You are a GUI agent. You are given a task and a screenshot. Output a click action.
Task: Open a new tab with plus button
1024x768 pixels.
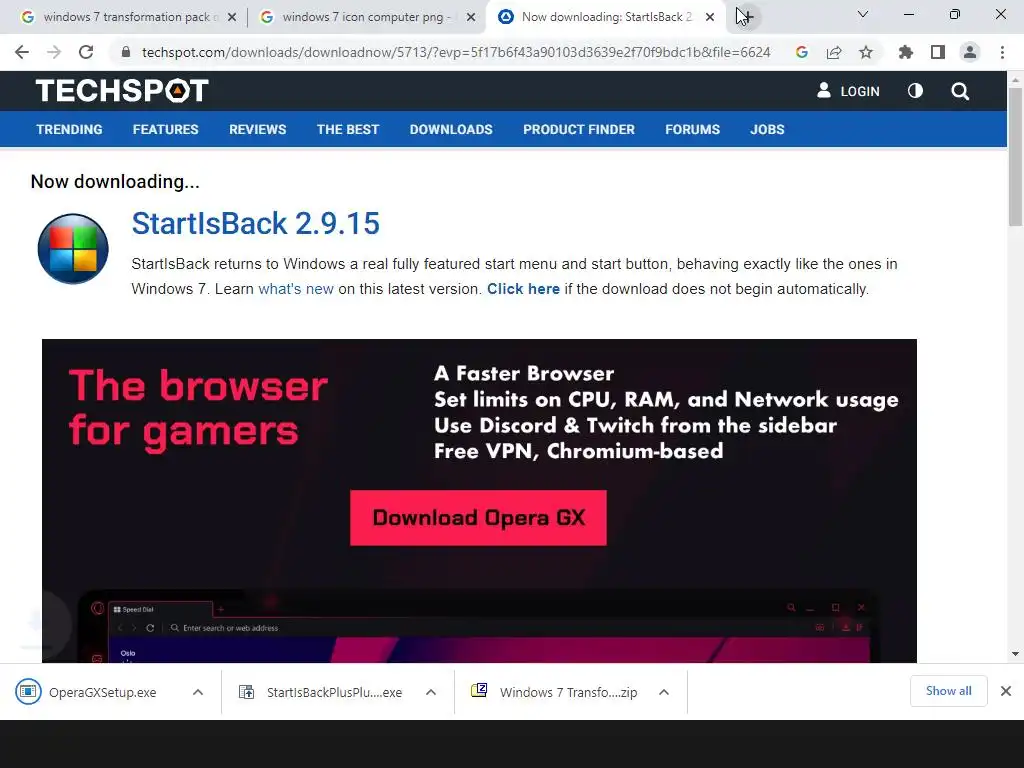[746, 17]
